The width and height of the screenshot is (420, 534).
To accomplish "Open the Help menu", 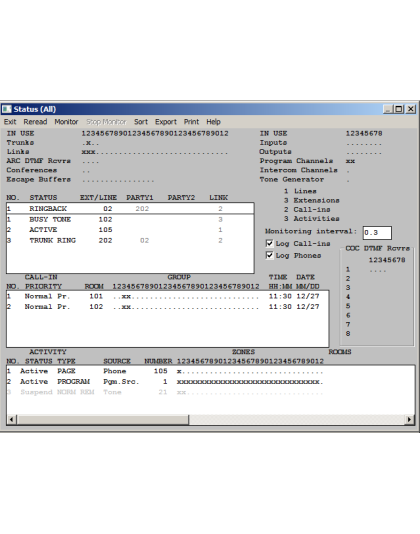I will point(213,122).
